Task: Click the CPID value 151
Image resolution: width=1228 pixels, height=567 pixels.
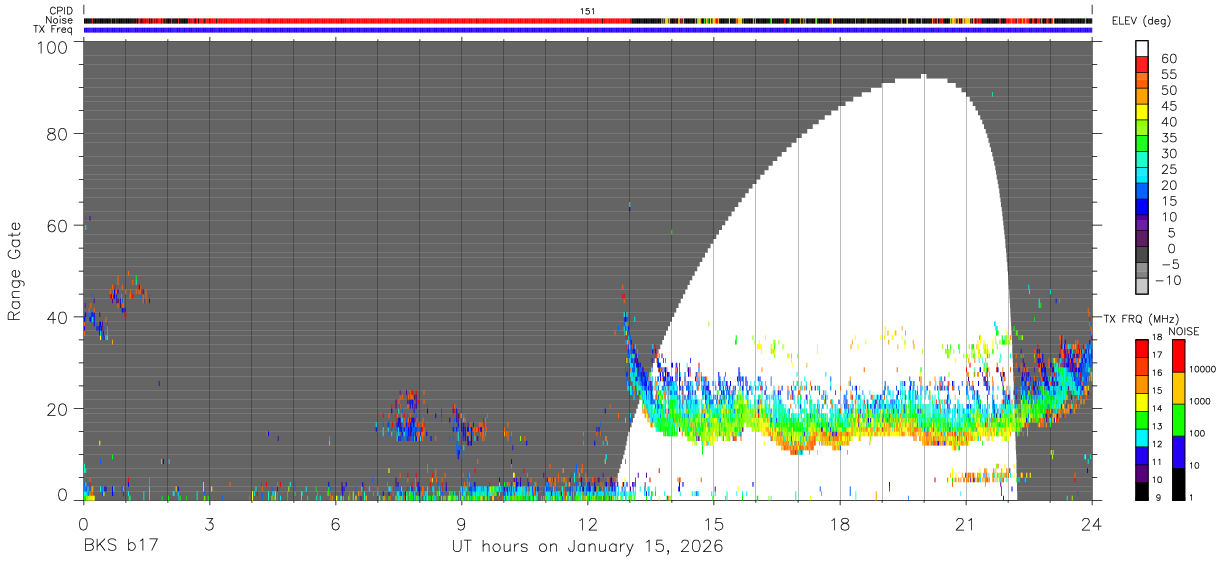Action: pyautogui.click(x=588, y=11)
